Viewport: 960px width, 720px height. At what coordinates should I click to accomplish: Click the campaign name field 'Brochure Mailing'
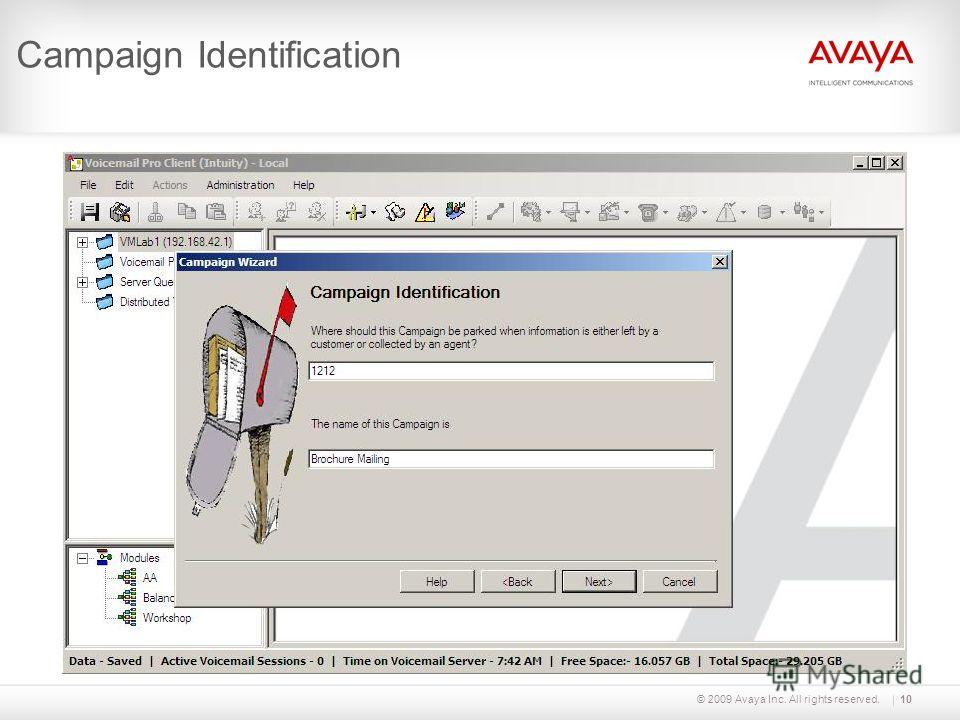pyautogui.click(x=511, y=459)
